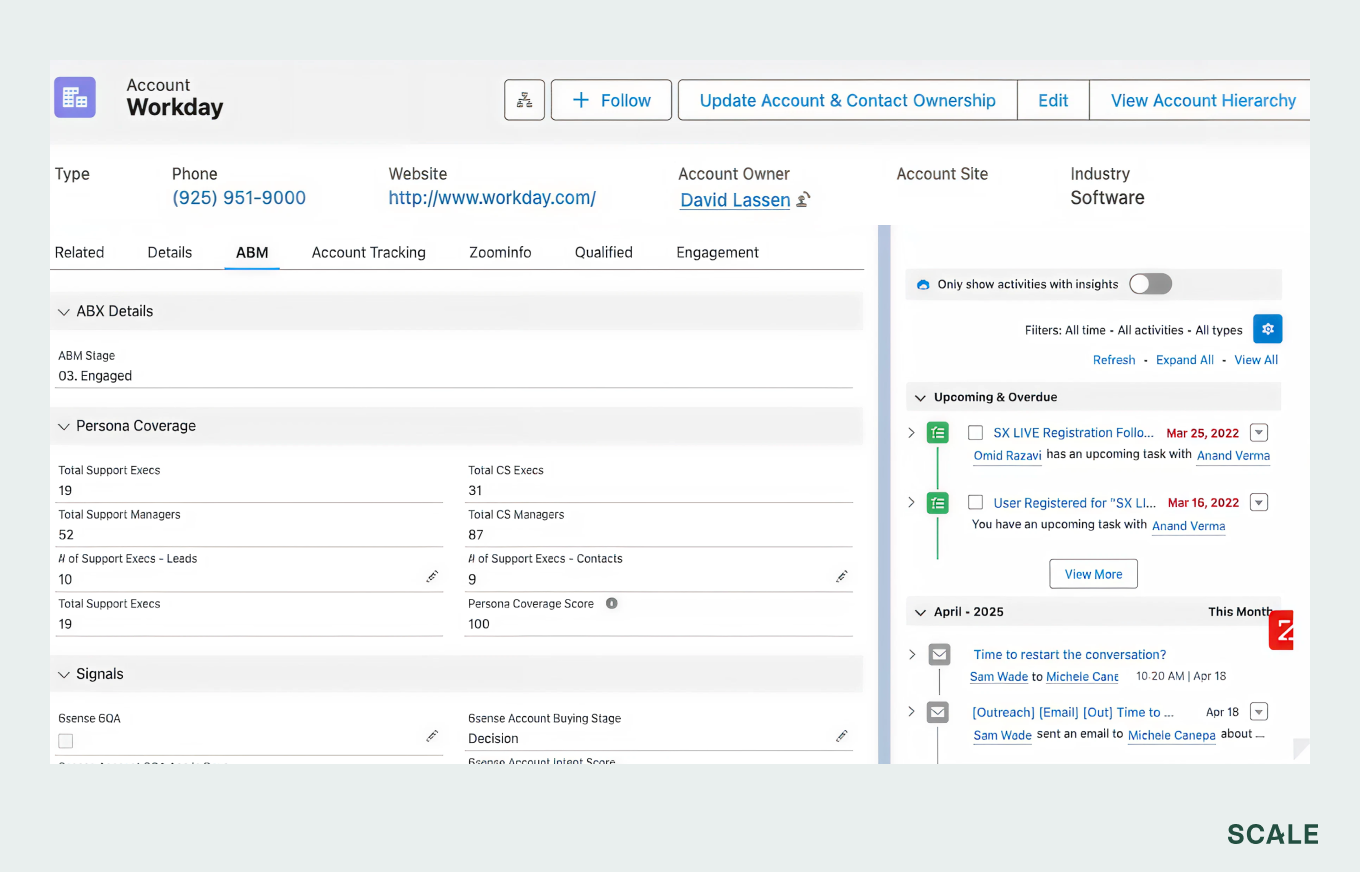The height and width of the screenshot is (872, 1360).
Task: Edit 6sense Account Buying Stage pencil icon
Action: point(842,736)
